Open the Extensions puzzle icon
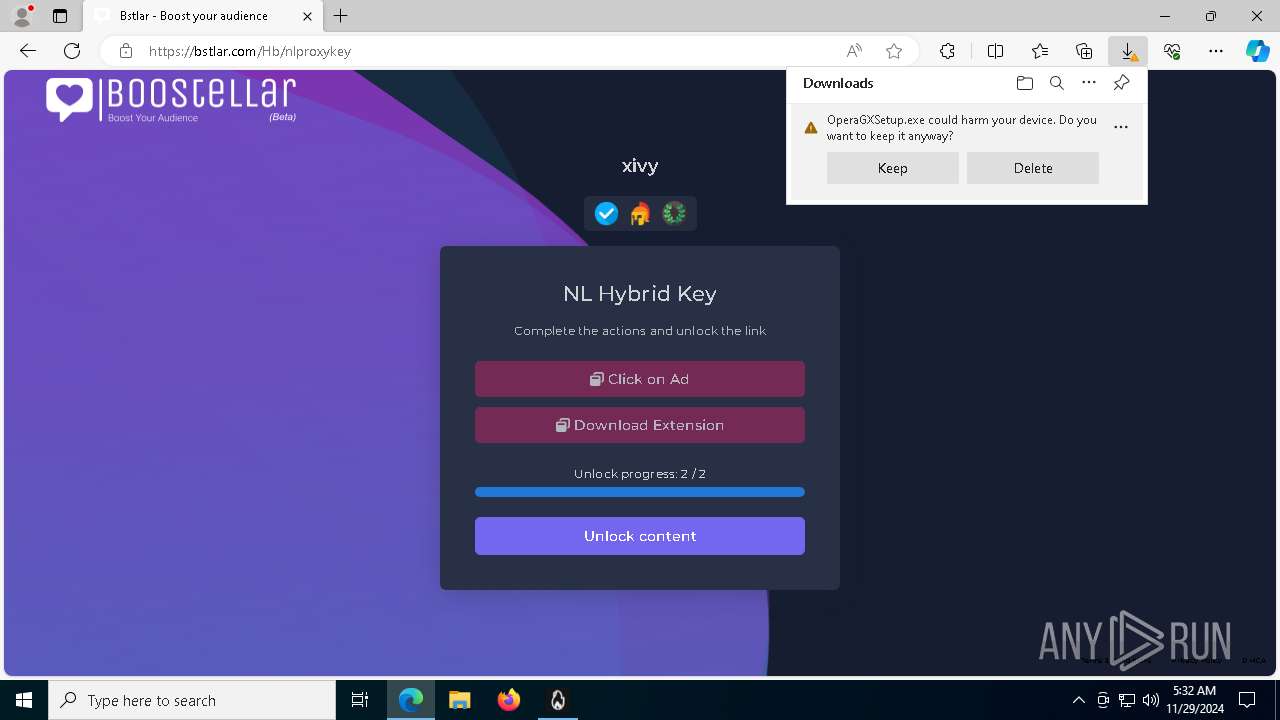The width and height of the screenshot is (1280, 720). [x=947, y=51]
